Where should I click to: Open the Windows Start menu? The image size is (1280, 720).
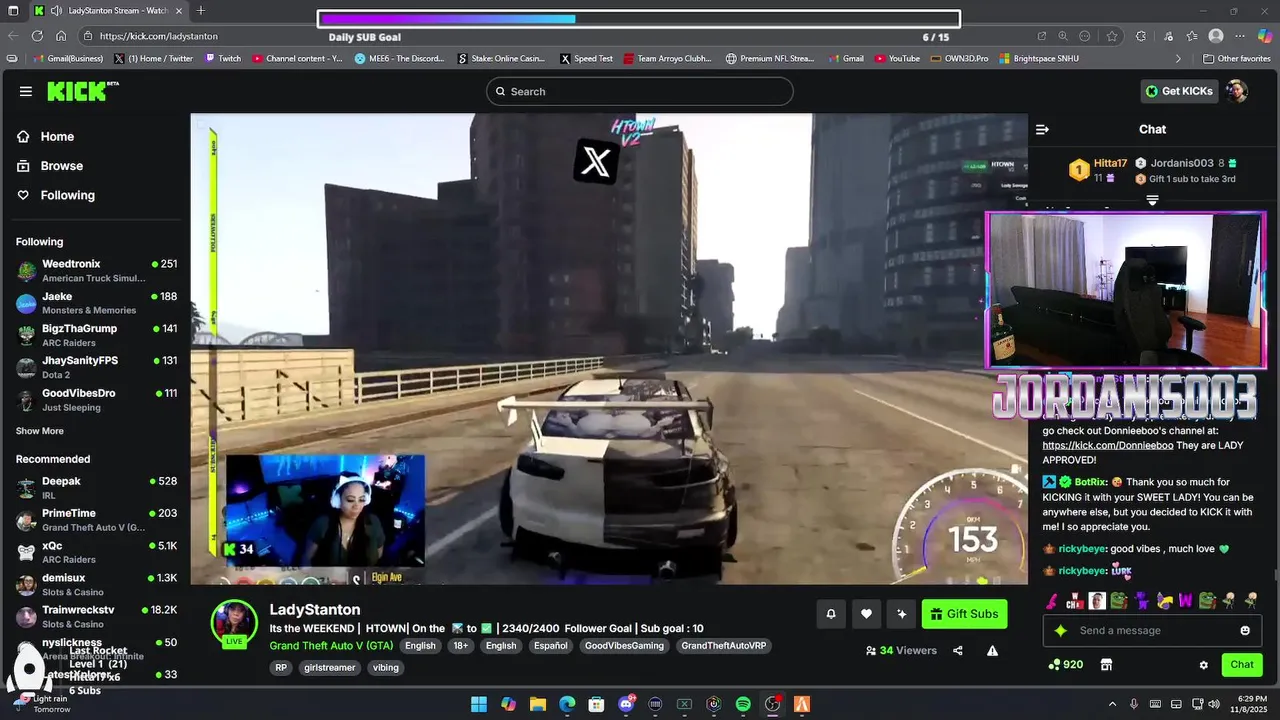point(479,704)
